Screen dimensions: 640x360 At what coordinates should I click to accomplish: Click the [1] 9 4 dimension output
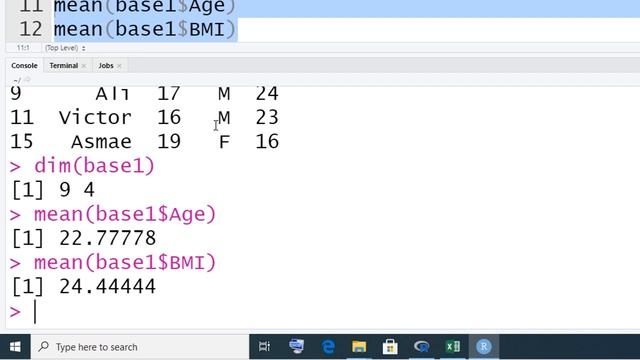tap(53, 190)
